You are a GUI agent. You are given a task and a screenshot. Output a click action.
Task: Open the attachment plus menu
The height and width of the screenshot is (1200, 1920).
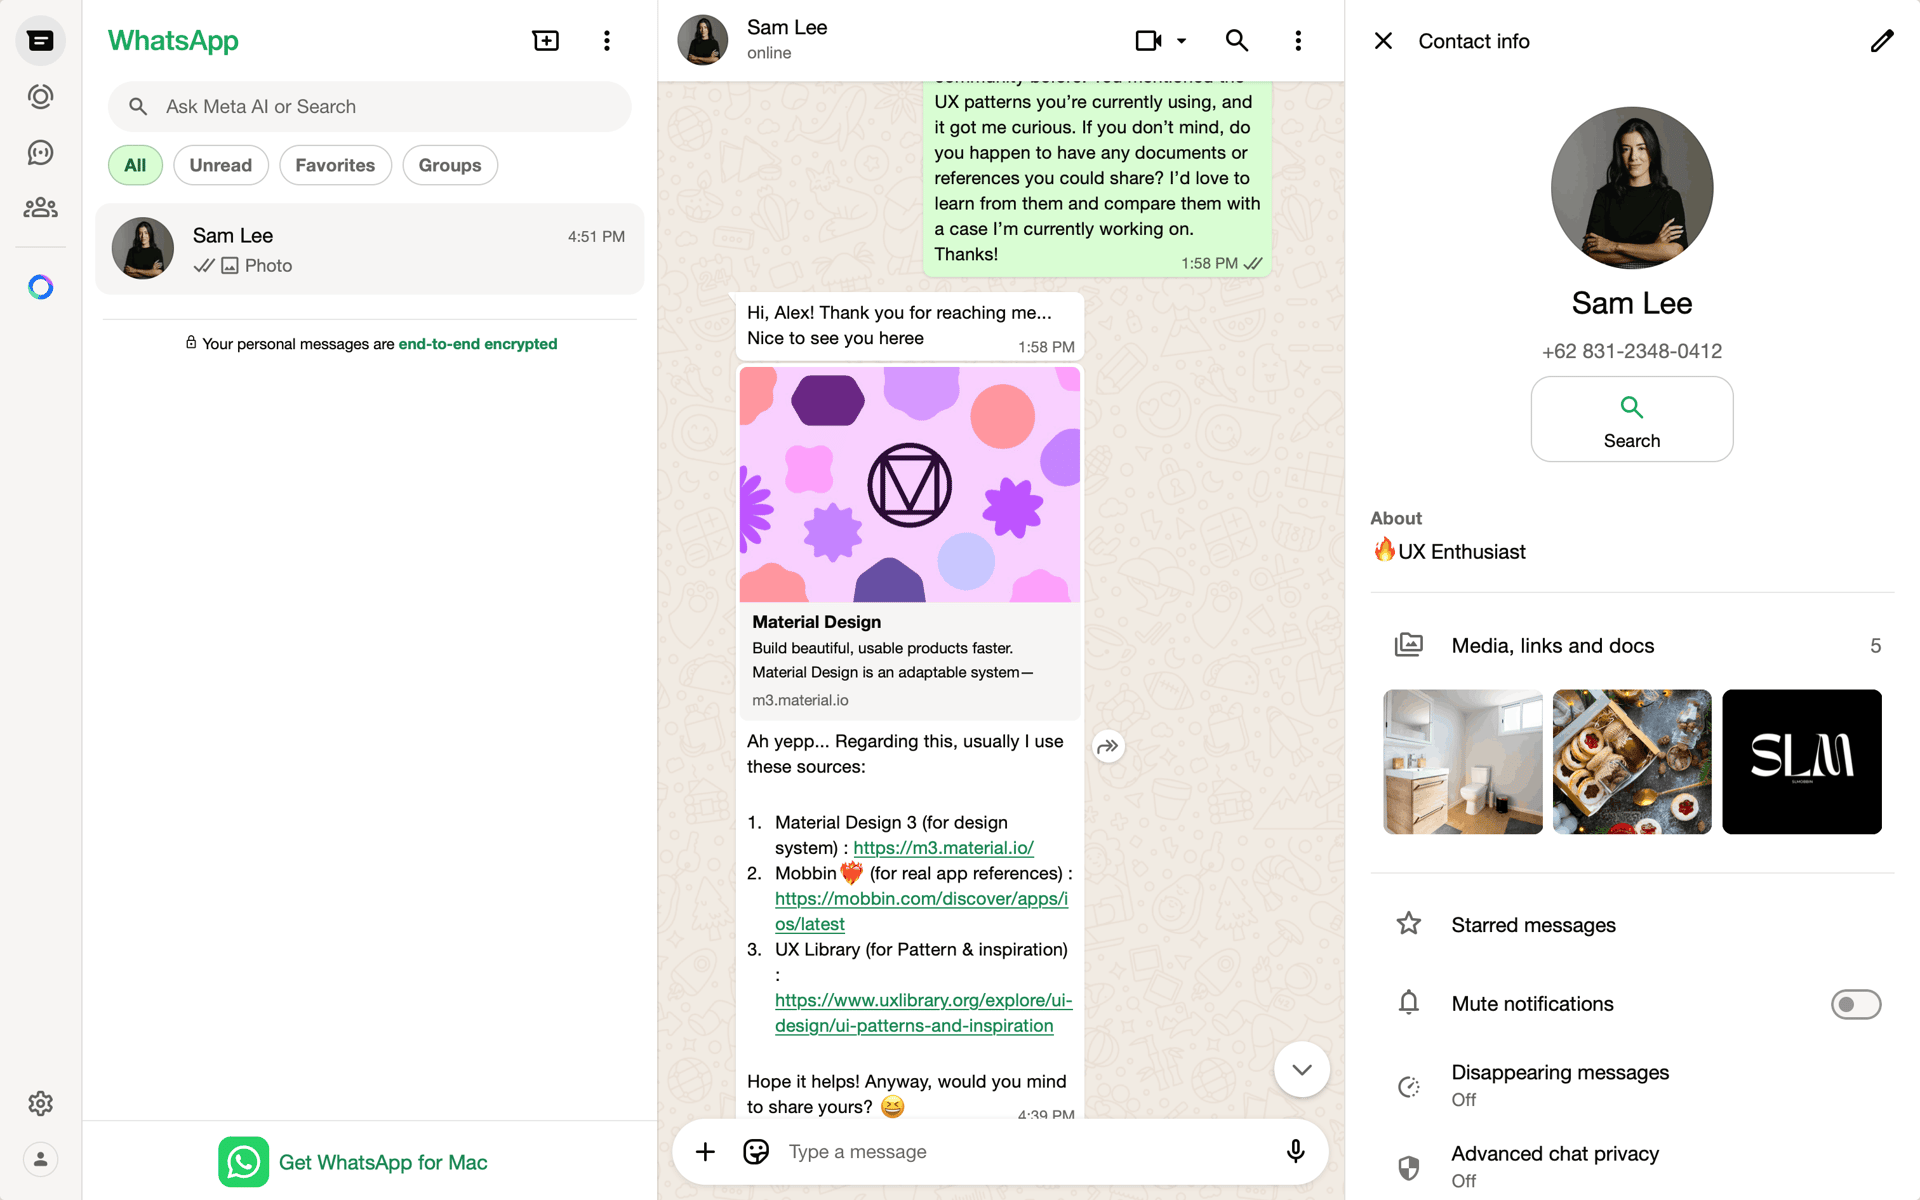(705, 1152)
